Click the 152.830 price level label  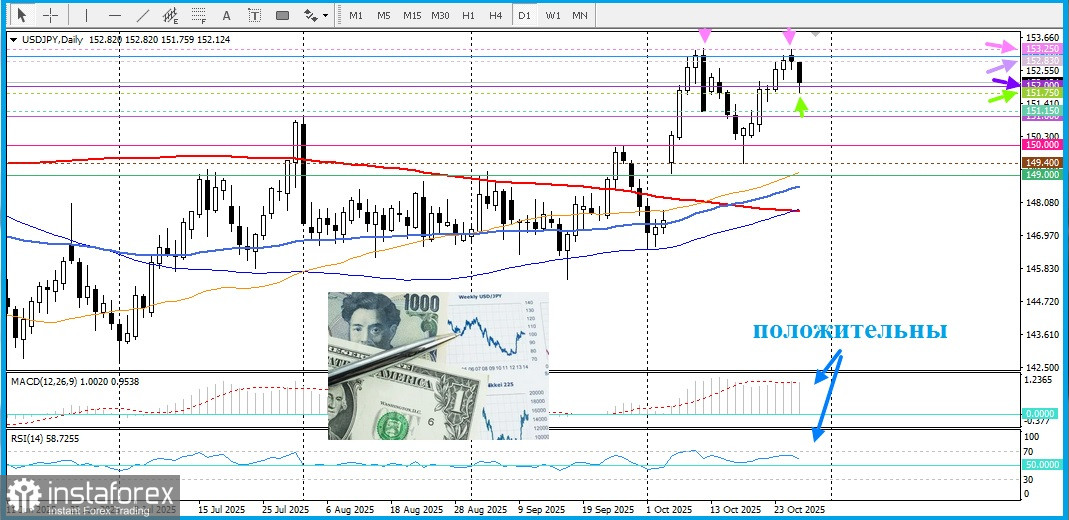tap(1041, 61)
